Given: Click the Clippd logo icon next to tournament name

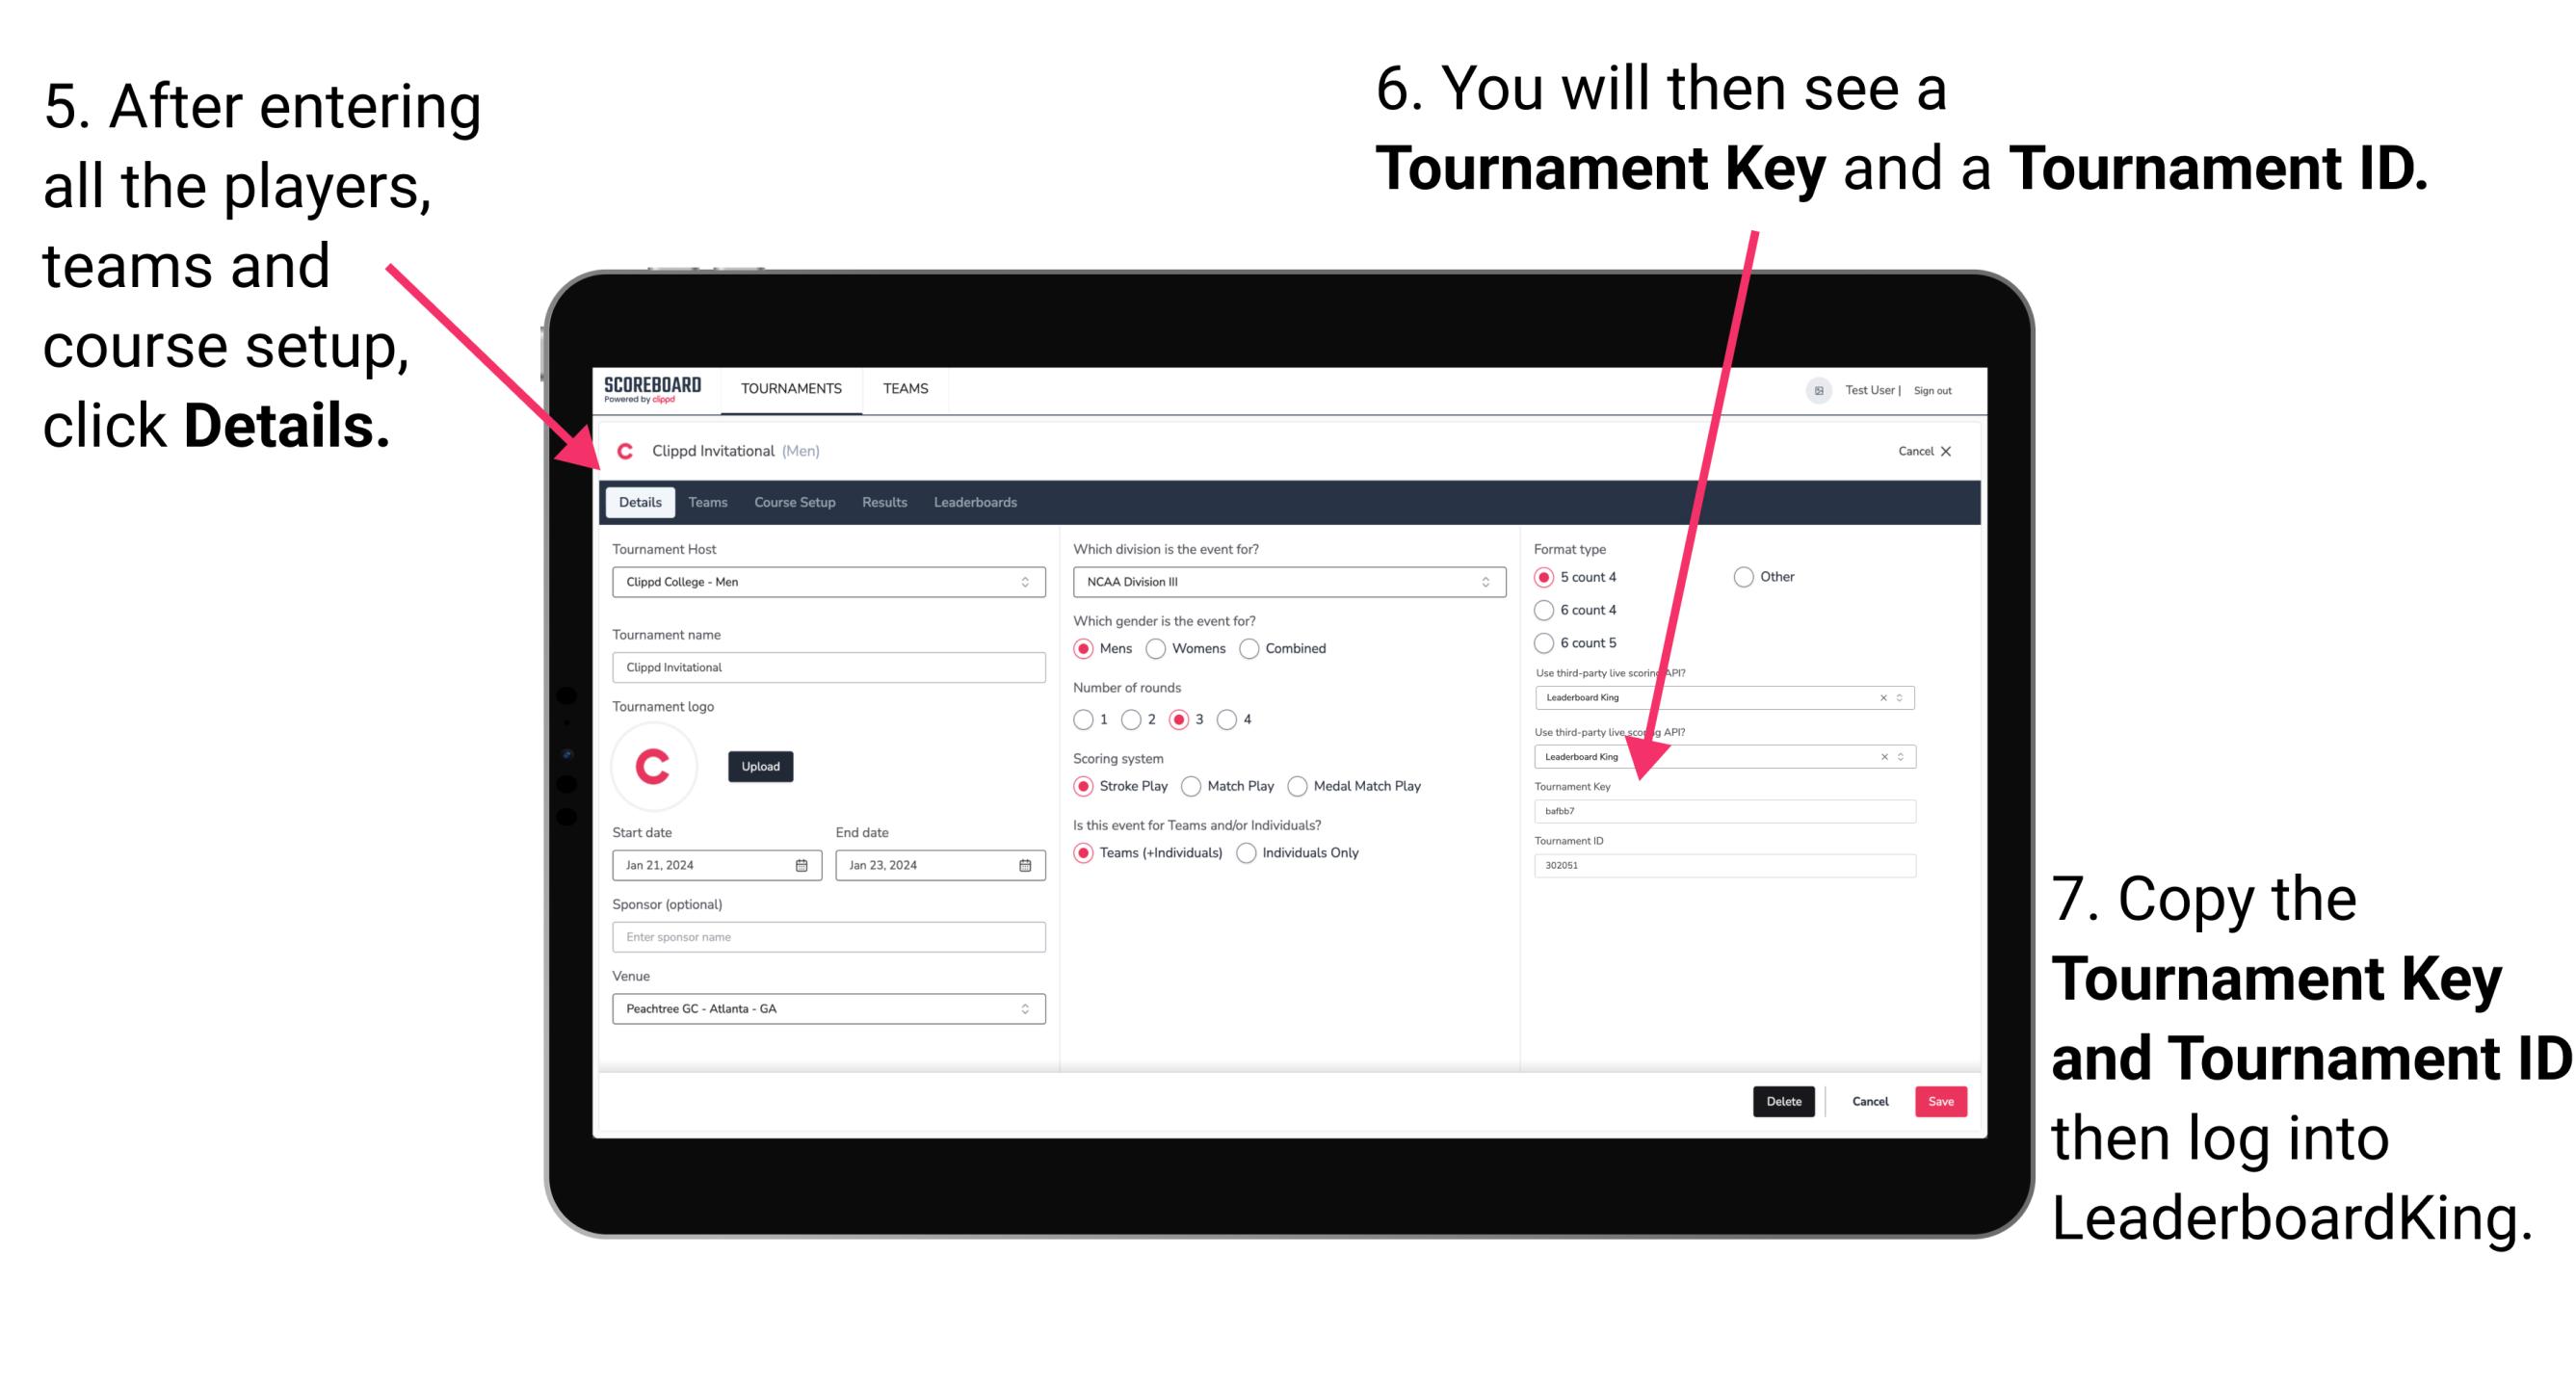Looking at the screenshot, I should point(630,451).
